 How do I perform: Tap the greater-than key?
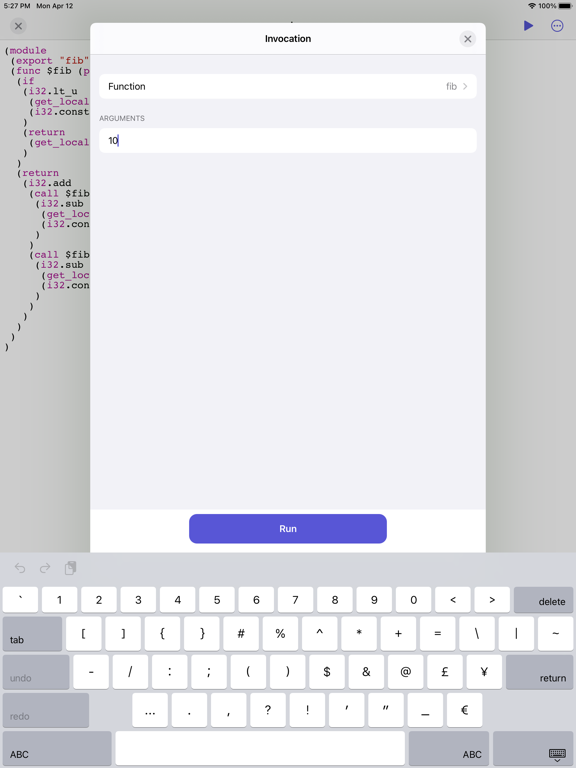click(x=492, y=600)
